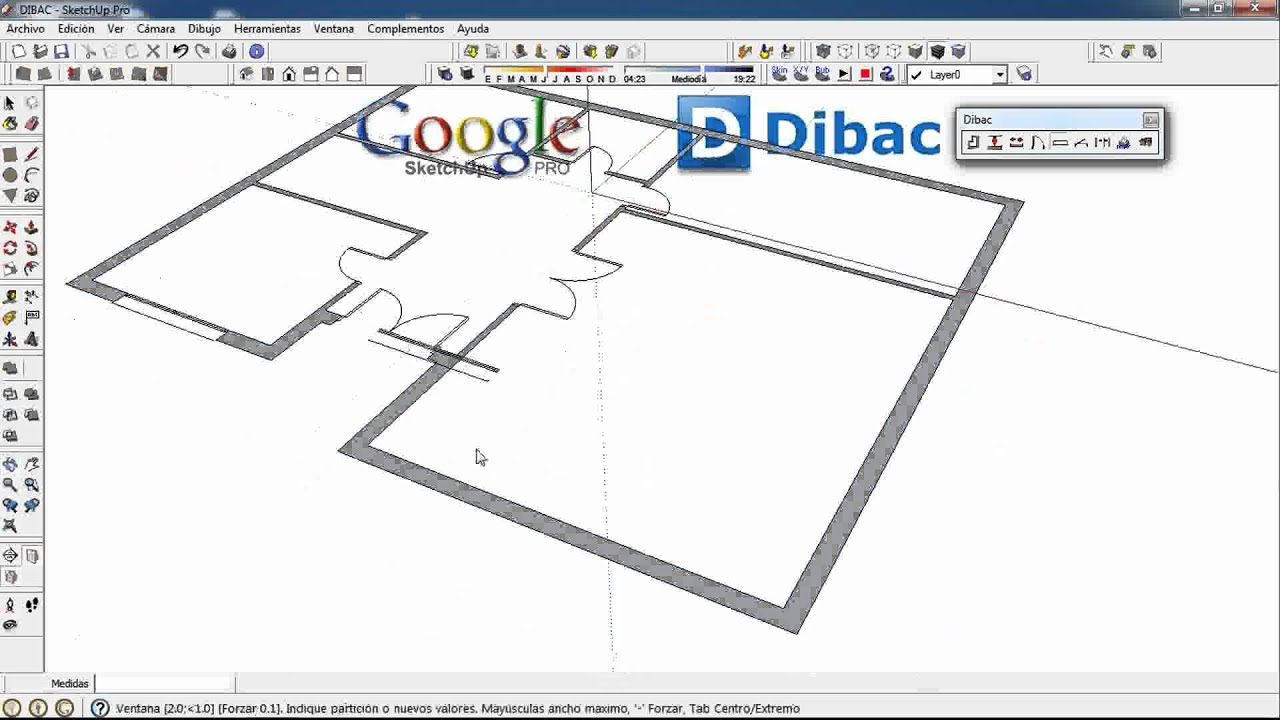
Task: Select the Line pencil tool
Action: [x=31, y=155]
